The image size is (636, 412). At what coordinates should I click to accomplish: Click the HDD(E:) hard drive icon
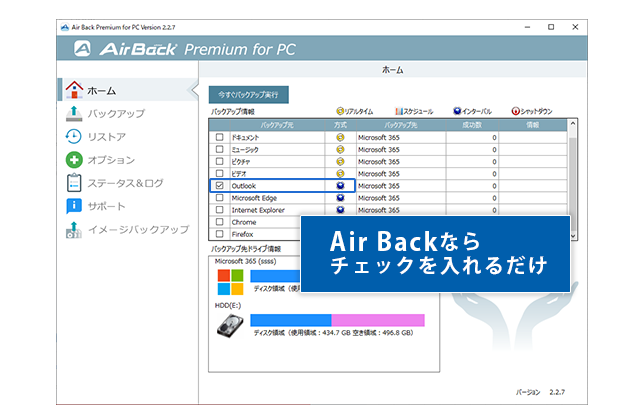pyautogui.click(x=231, y=323)
